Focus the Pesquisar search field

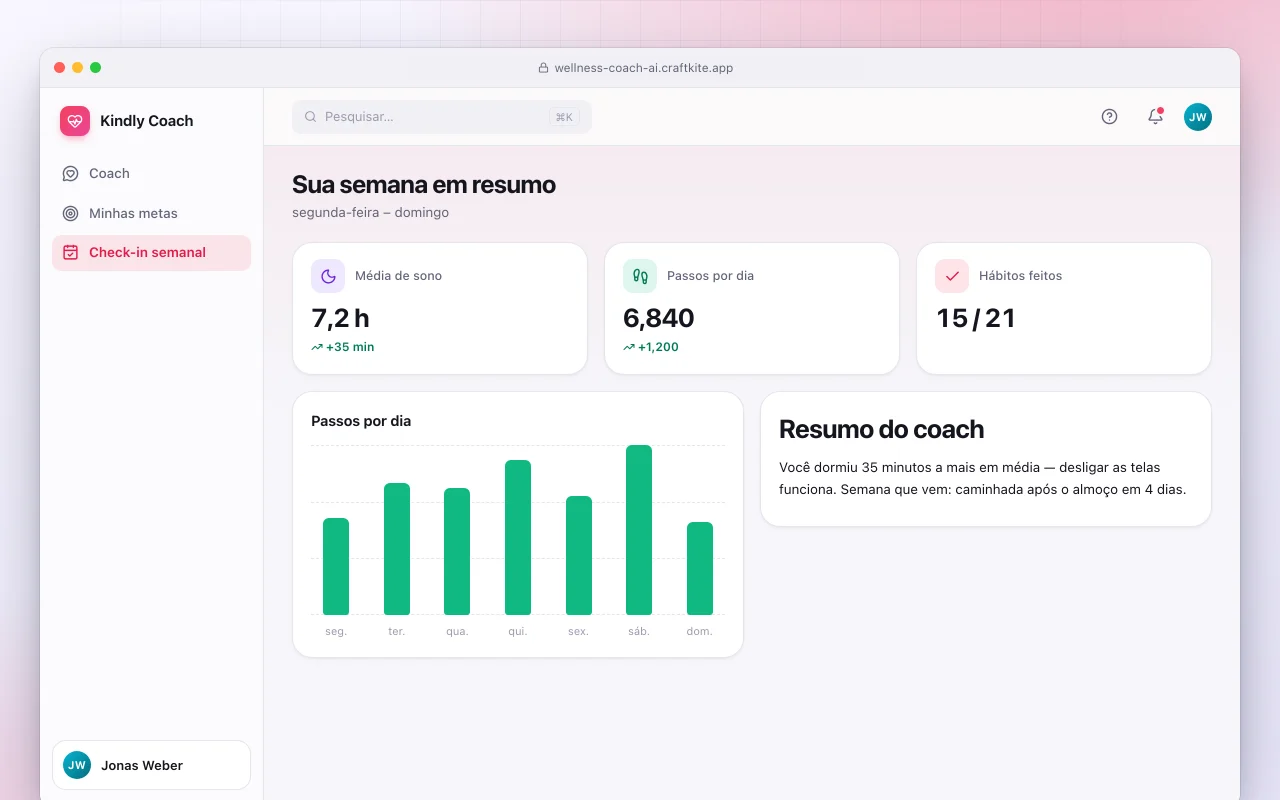442,117
